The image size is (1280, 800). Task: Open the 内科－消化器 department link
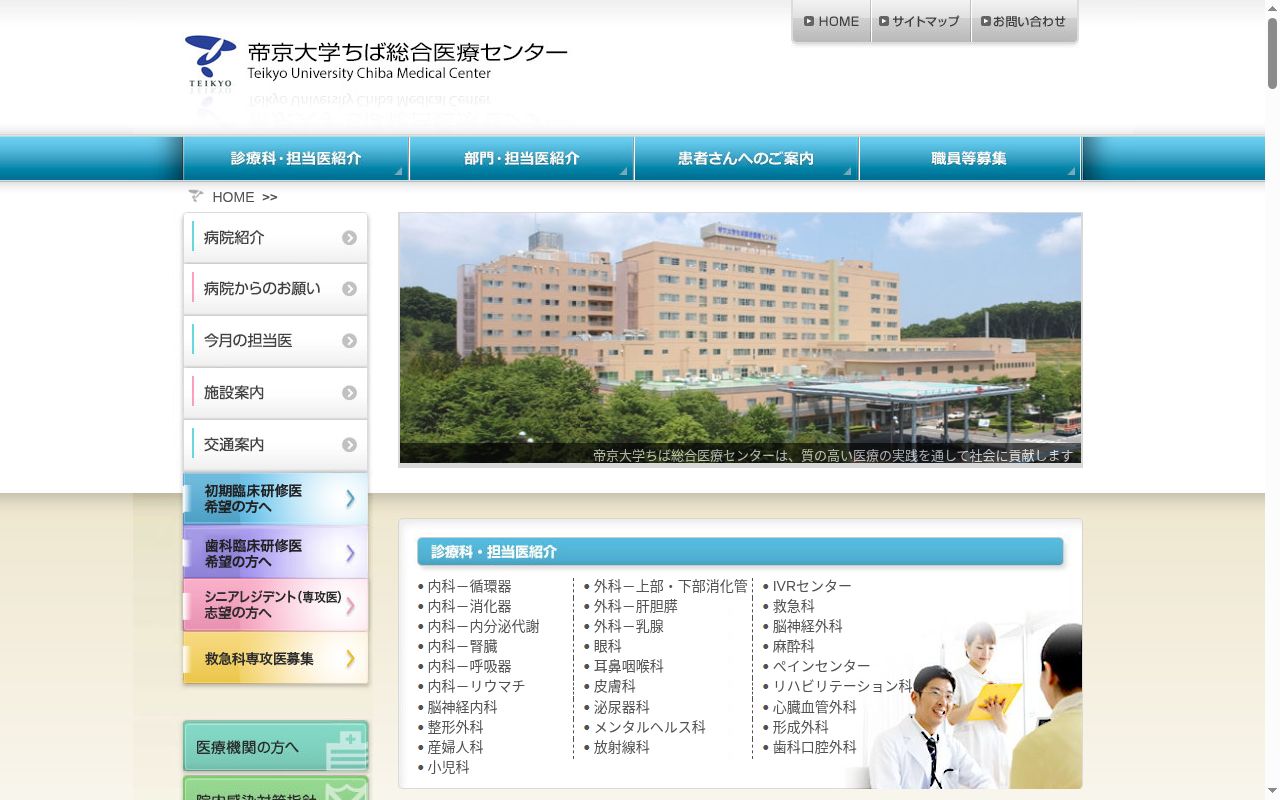469,606
